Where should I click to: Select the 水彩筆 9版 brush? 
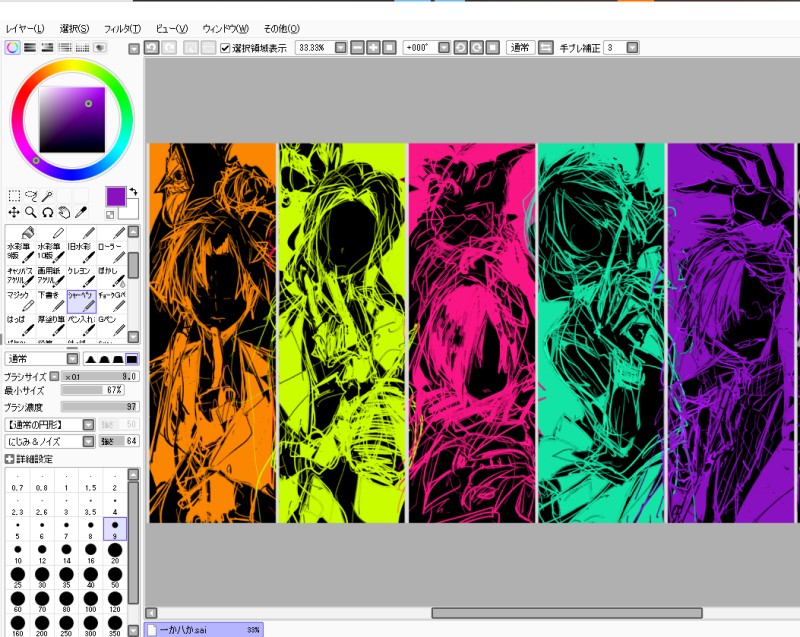pos(20,251)
